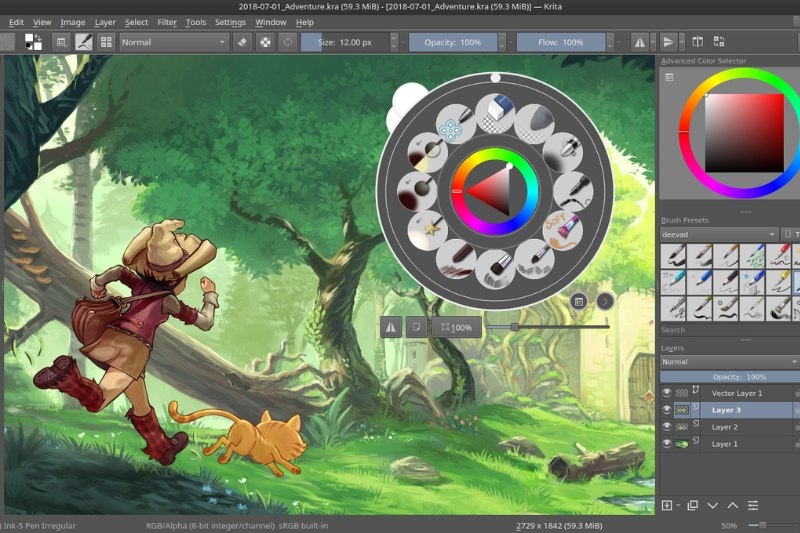Toggle eraser mode in the toolbar

pos(243,42)
